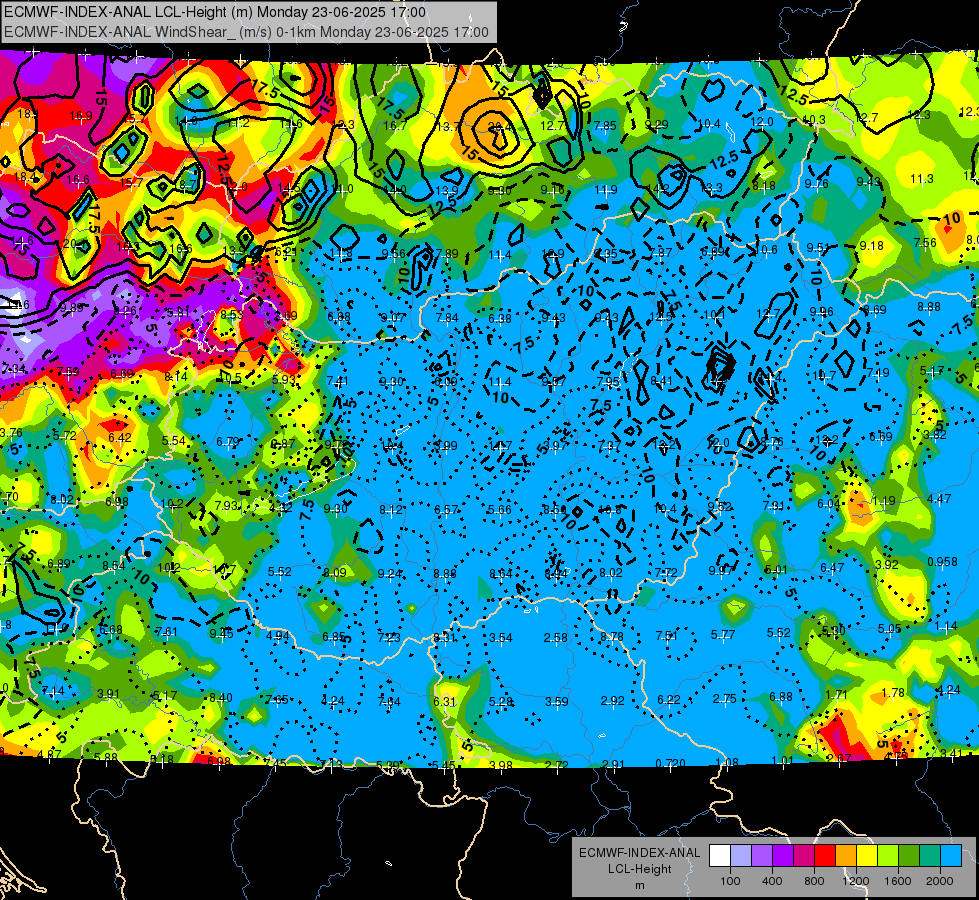Click the grid value 6.31
Image resolution: width=979 pixels, height=900 pixels.
tap(445, 701)
